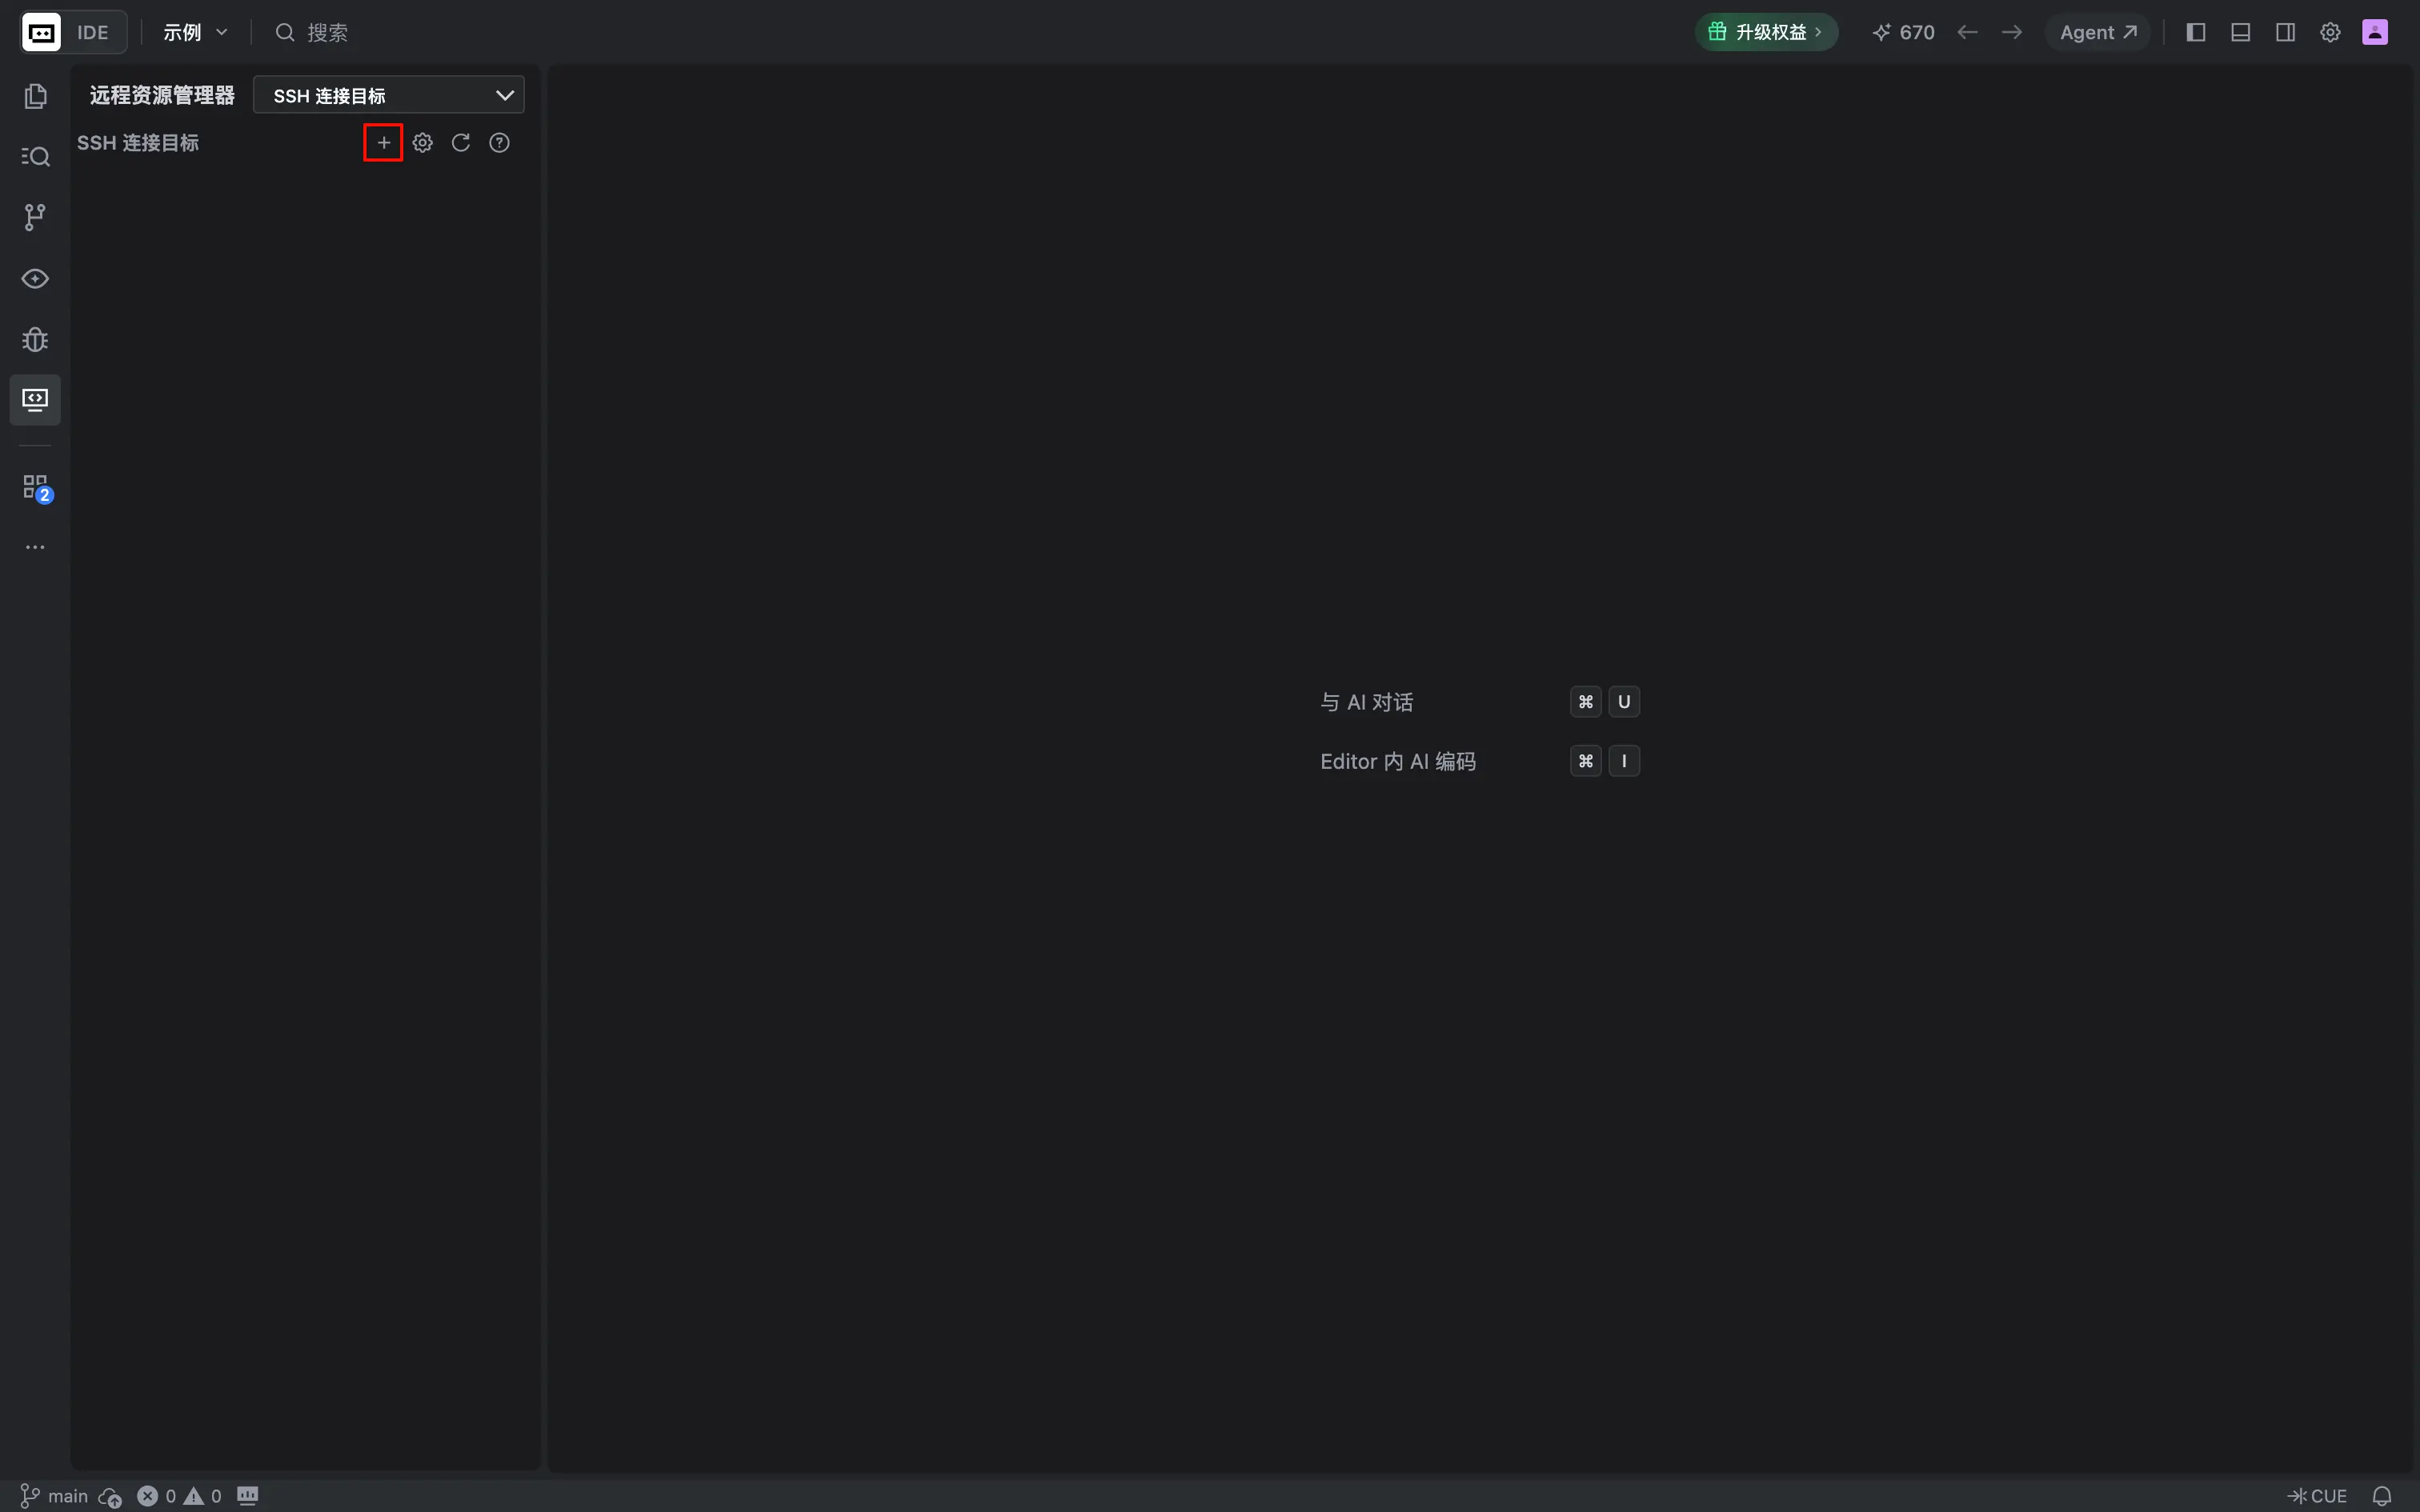Open the debug bug icon in the sidebar
Image resolution: width=2420 pixels, height=1512 pixels.
[x=35, y=340]
